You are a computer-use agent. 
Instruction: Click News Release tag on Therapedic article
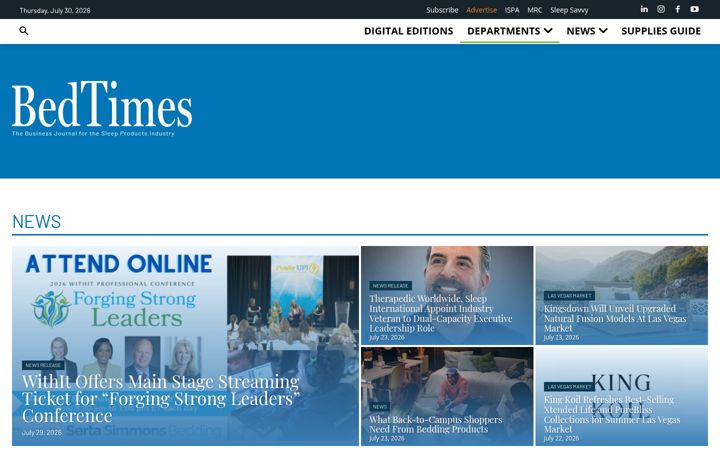(390, 286)
